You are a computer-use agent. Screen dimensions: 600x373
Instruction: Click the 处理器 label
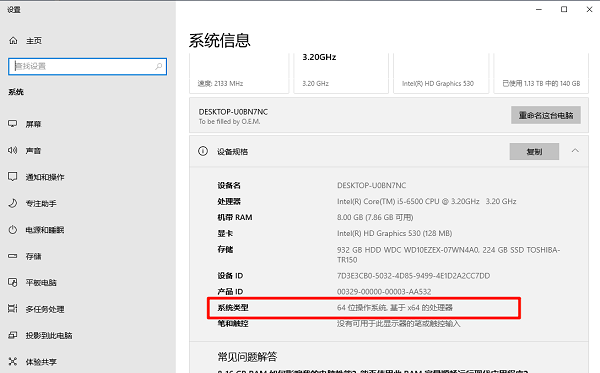click(229, 201)
